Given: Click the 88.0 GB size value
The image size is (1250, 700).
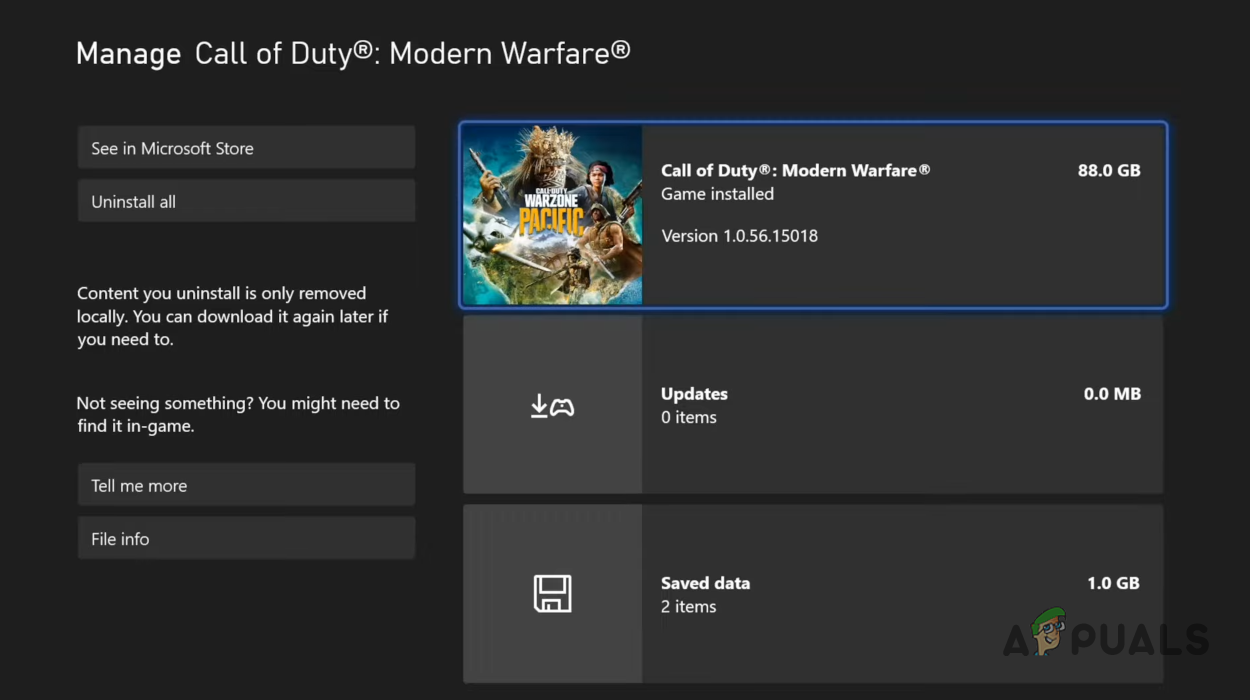Looking at the screenshot, I should [x=1109, y=170].
